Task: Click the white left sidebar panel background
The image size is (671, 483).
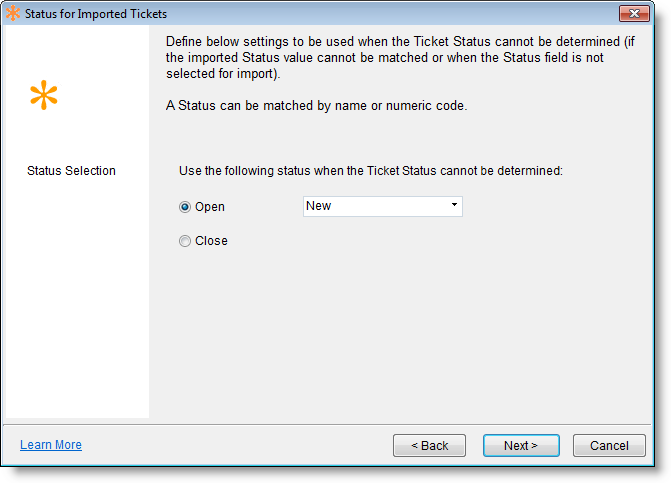Action: [x=75, y=300]
